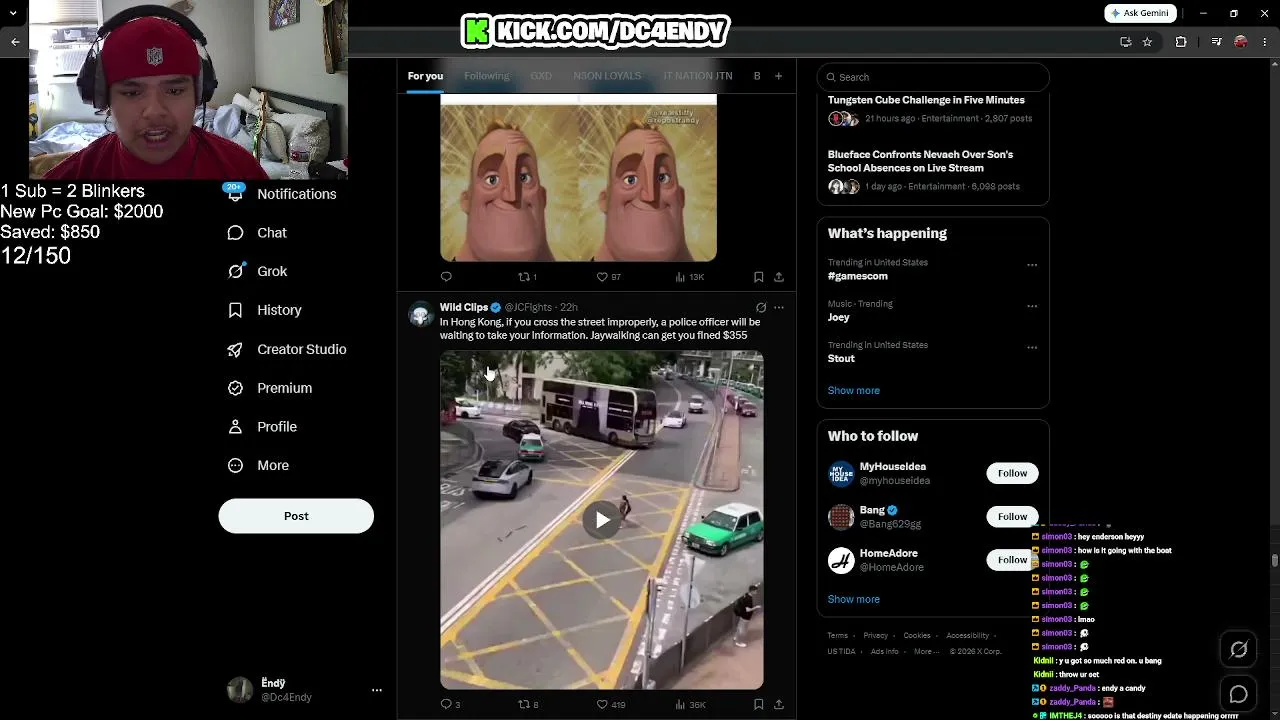The height and width of the screenshot is (720, 1280).
Task: Click the Premium verified badge icon
Action: (235, 388)
